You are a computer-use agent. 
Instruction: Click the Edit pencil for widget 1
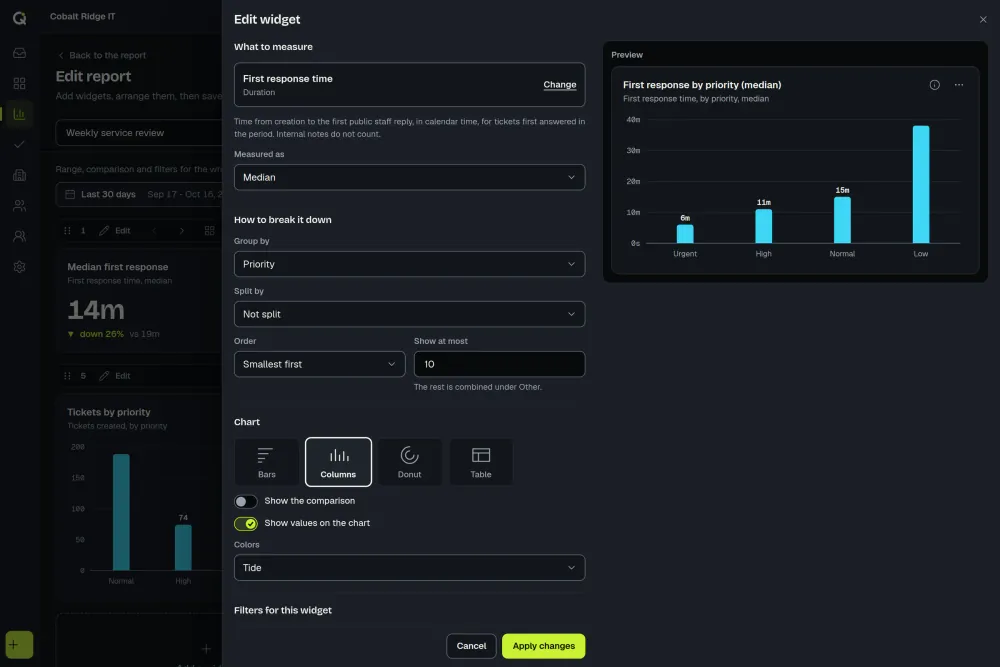pyautogui.click(x=115, y=231)
